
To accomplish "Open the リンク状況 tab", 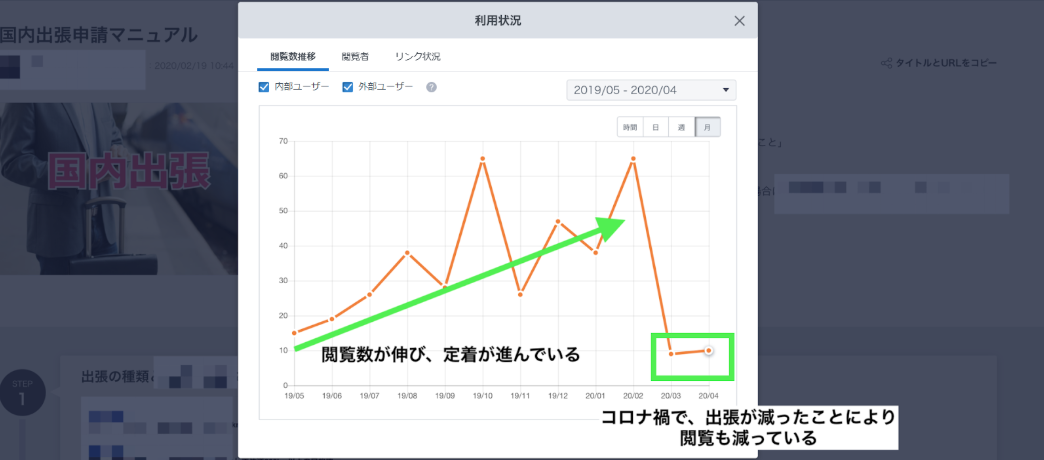I will 417,57.
